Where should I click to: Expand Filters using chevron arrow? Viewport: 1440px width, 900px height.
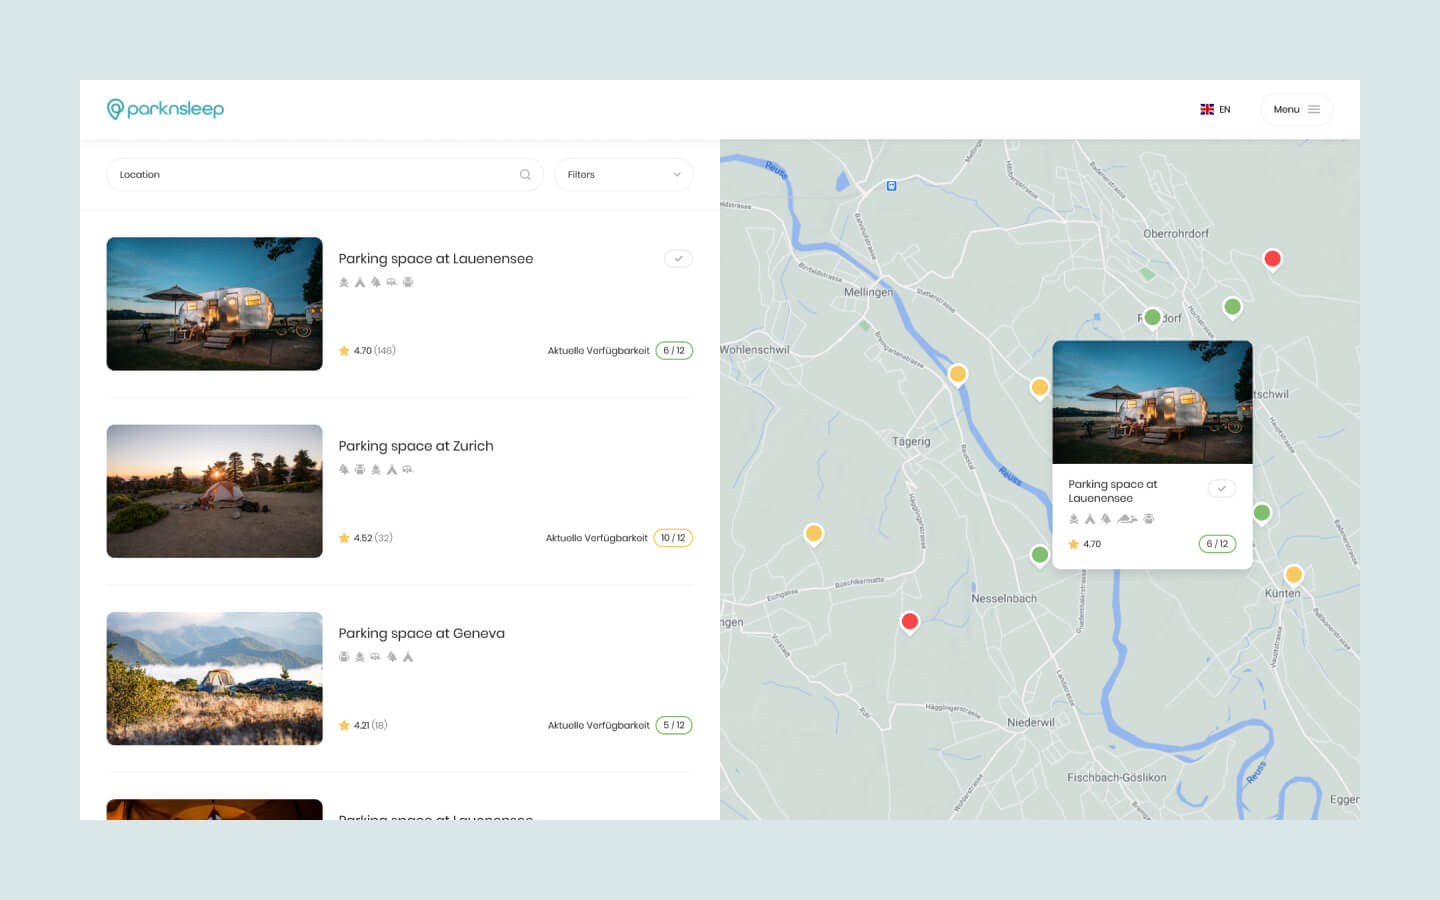[x=677, y=175]
